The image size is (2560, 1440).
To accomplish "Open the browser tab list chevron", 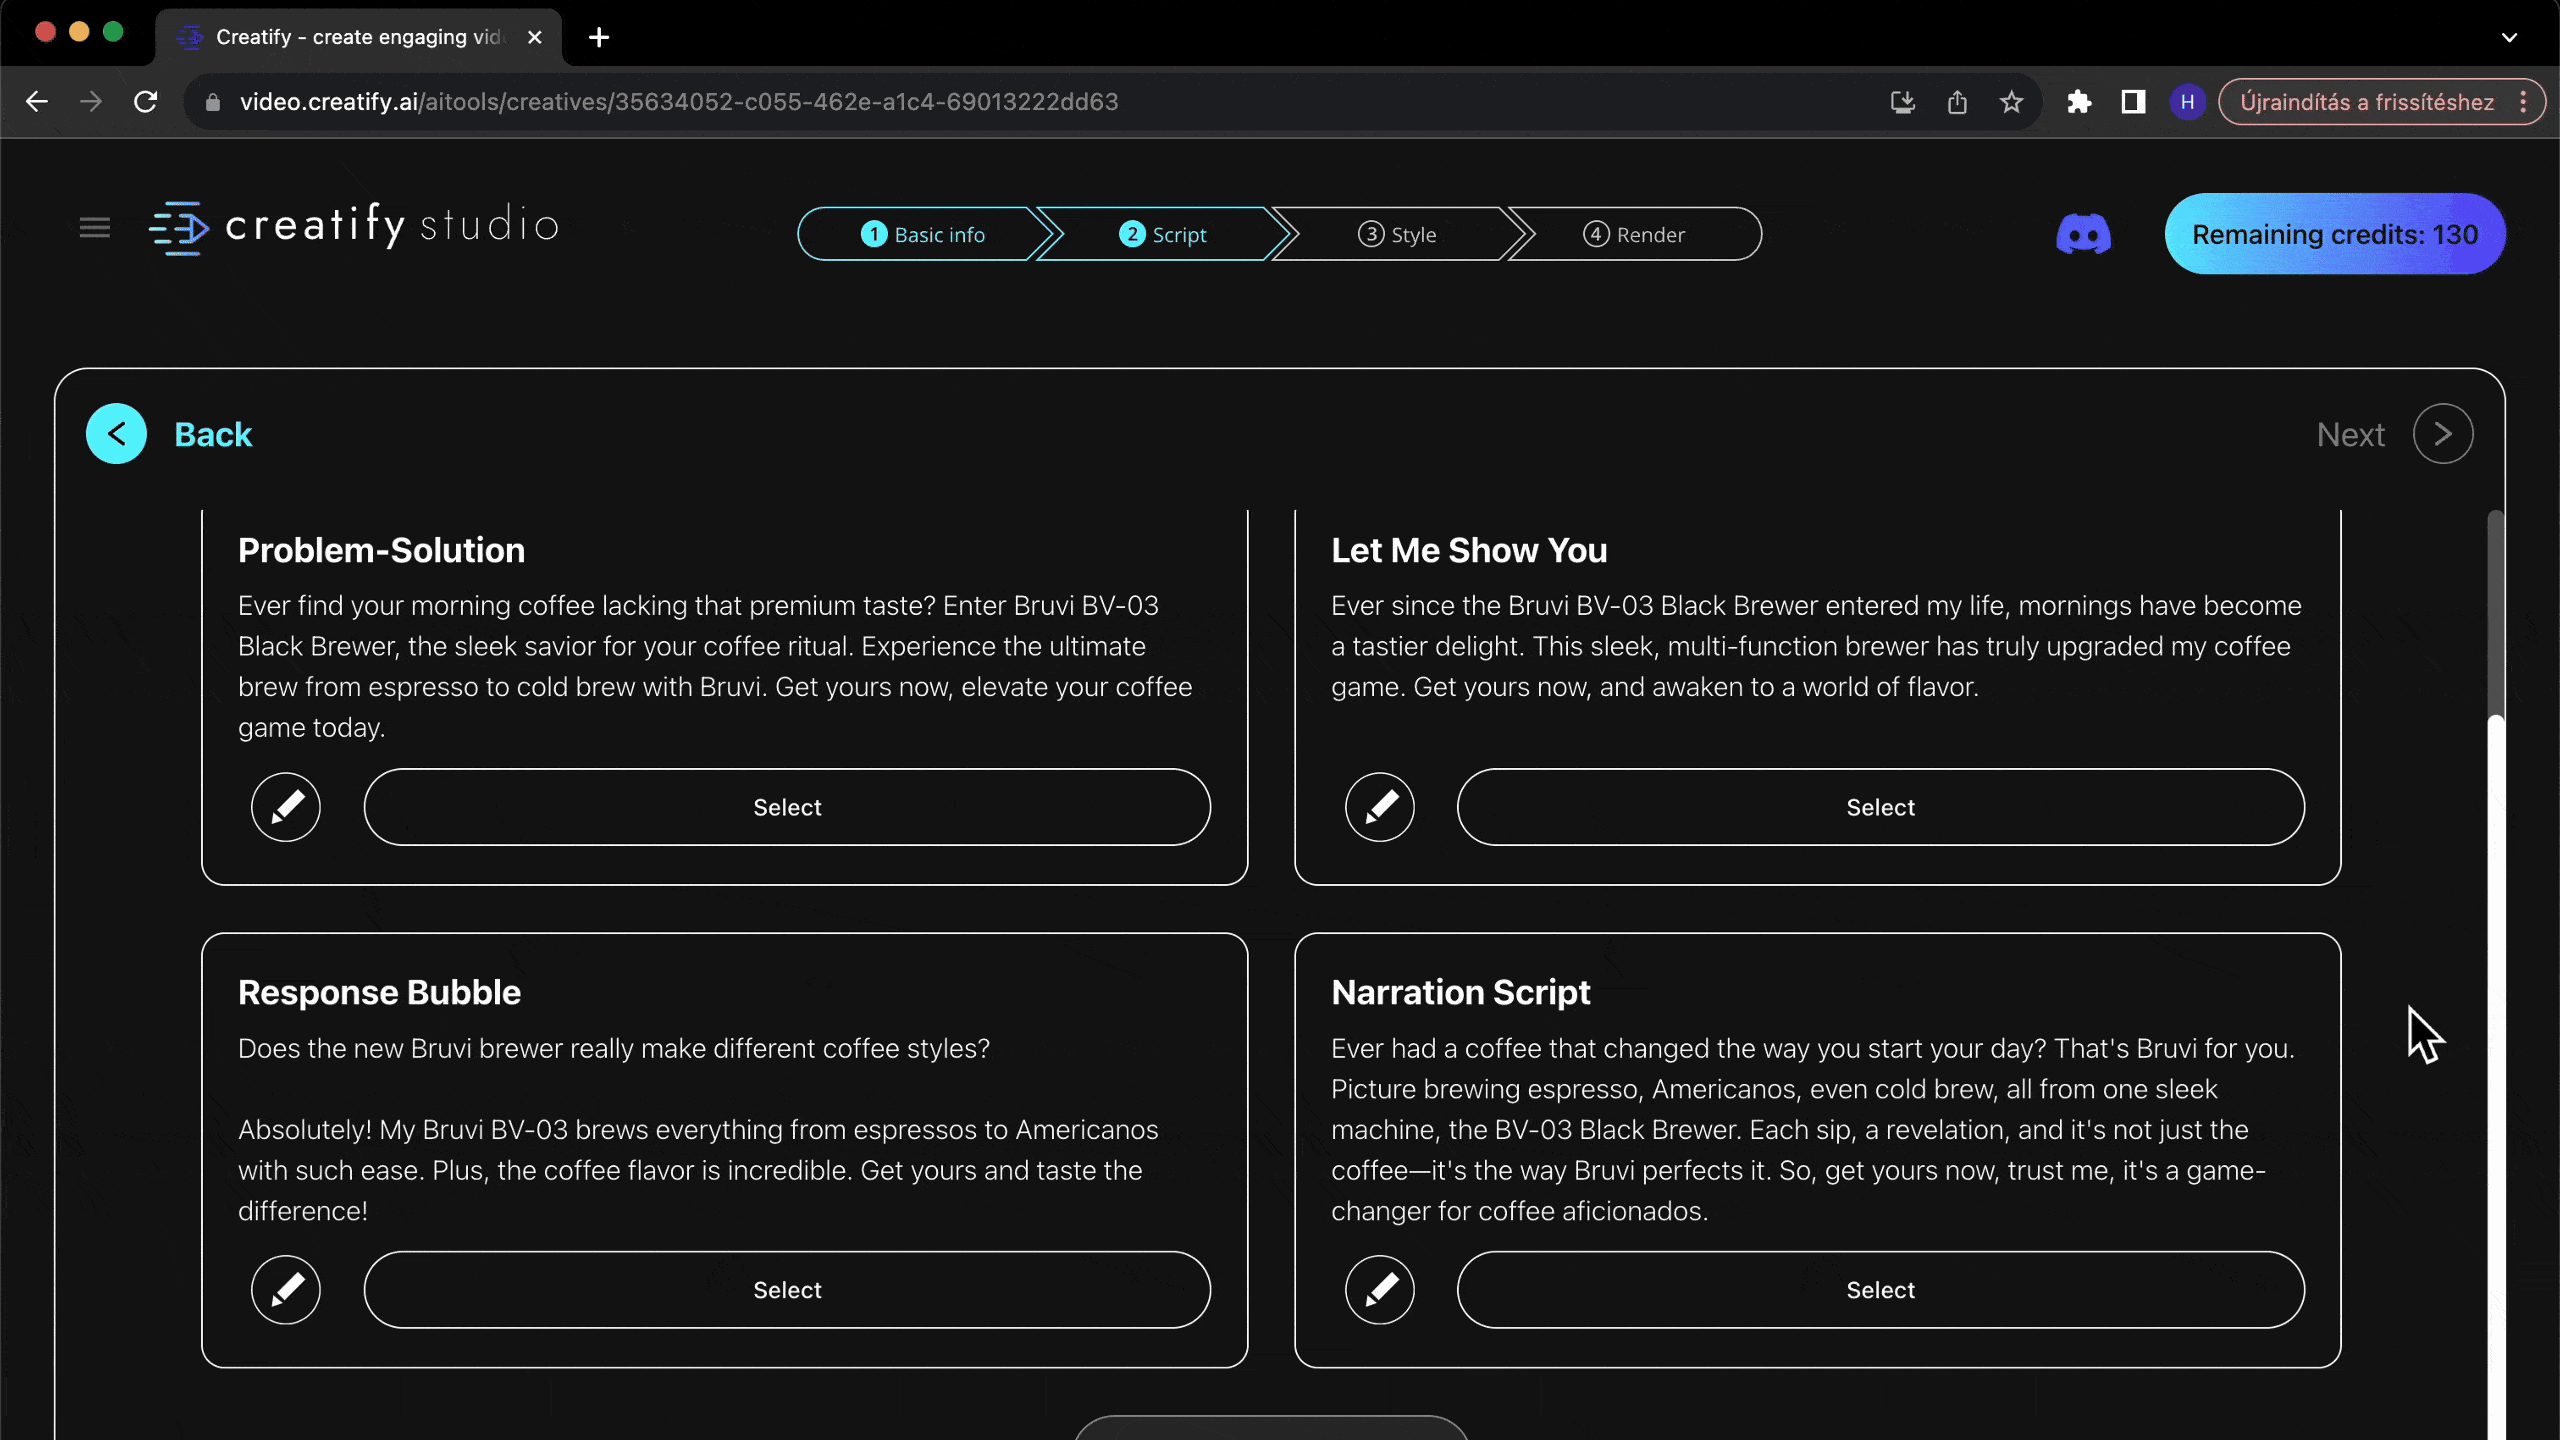I will pos(2509,37).
